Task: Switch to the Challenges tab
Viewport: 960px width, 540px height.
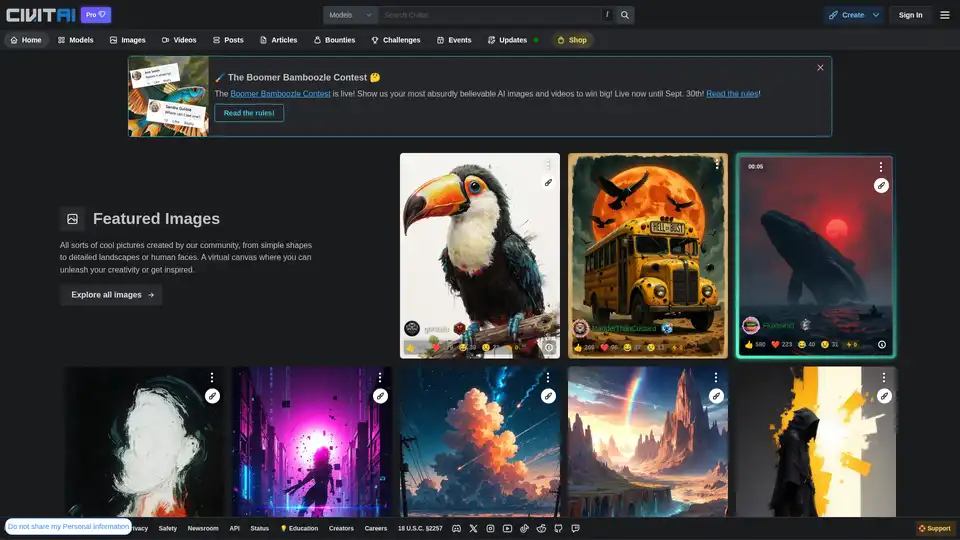Action: click(395, 40)
